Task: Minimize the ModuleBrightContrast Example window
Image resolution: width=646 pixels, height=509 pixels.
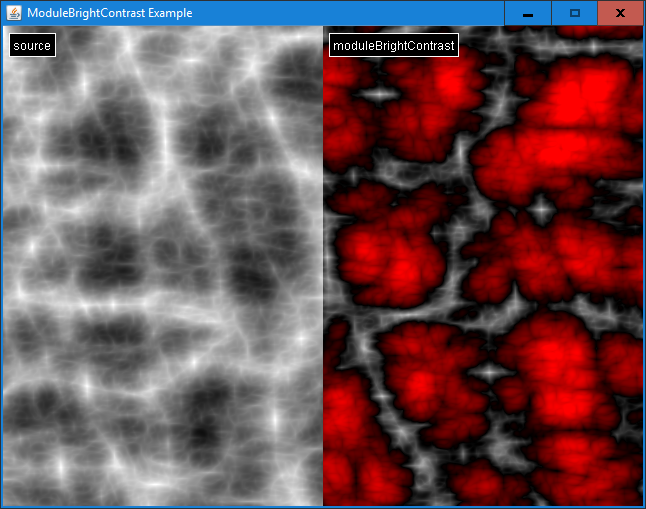Action: coord(527,13)
